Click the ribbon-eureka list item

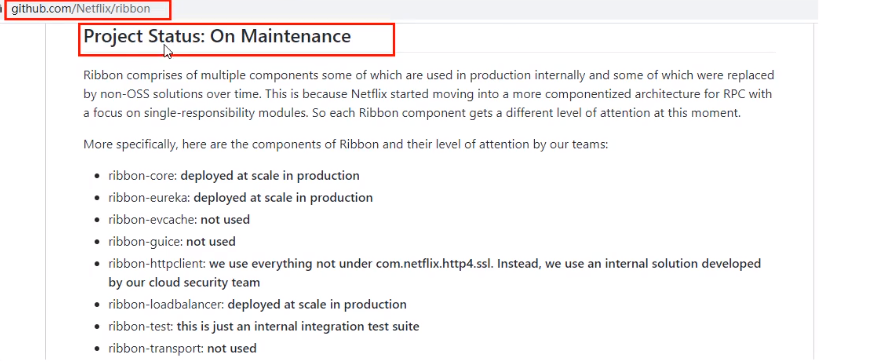241,198
